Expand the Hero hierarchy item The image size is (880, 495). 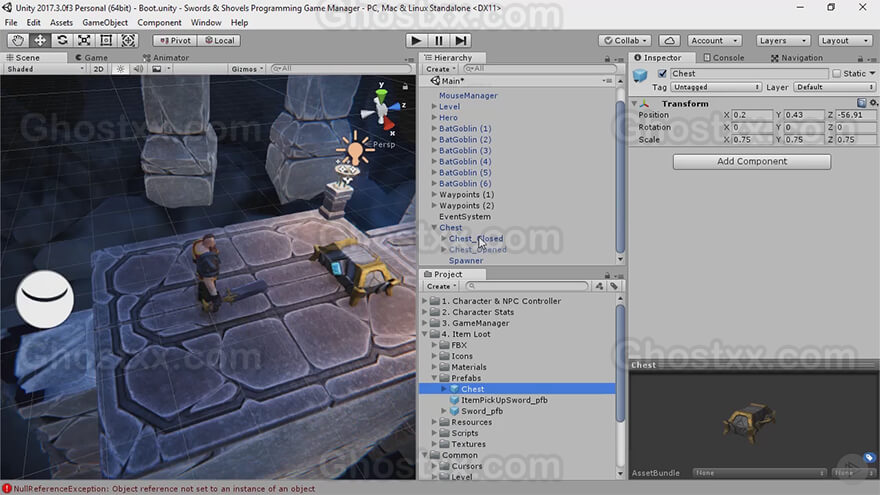(x=434, y=117)
